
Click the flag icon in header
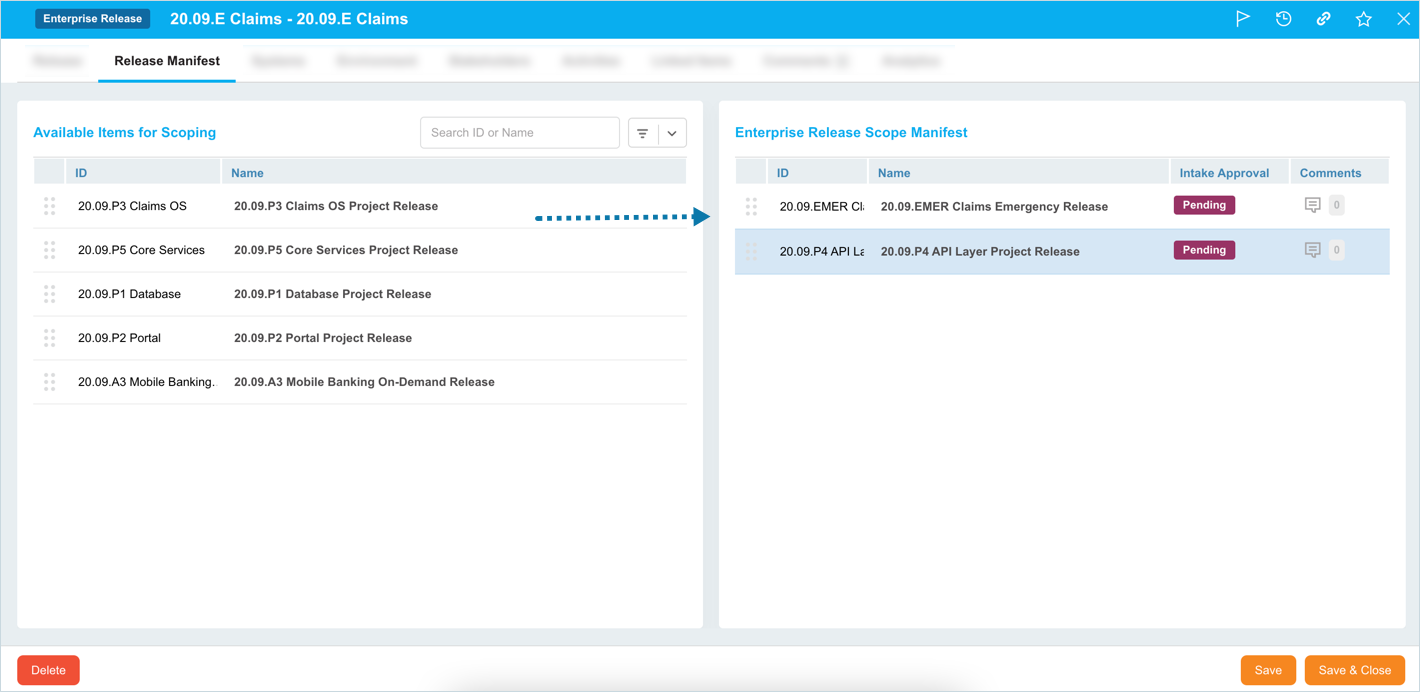(1243, 19)
